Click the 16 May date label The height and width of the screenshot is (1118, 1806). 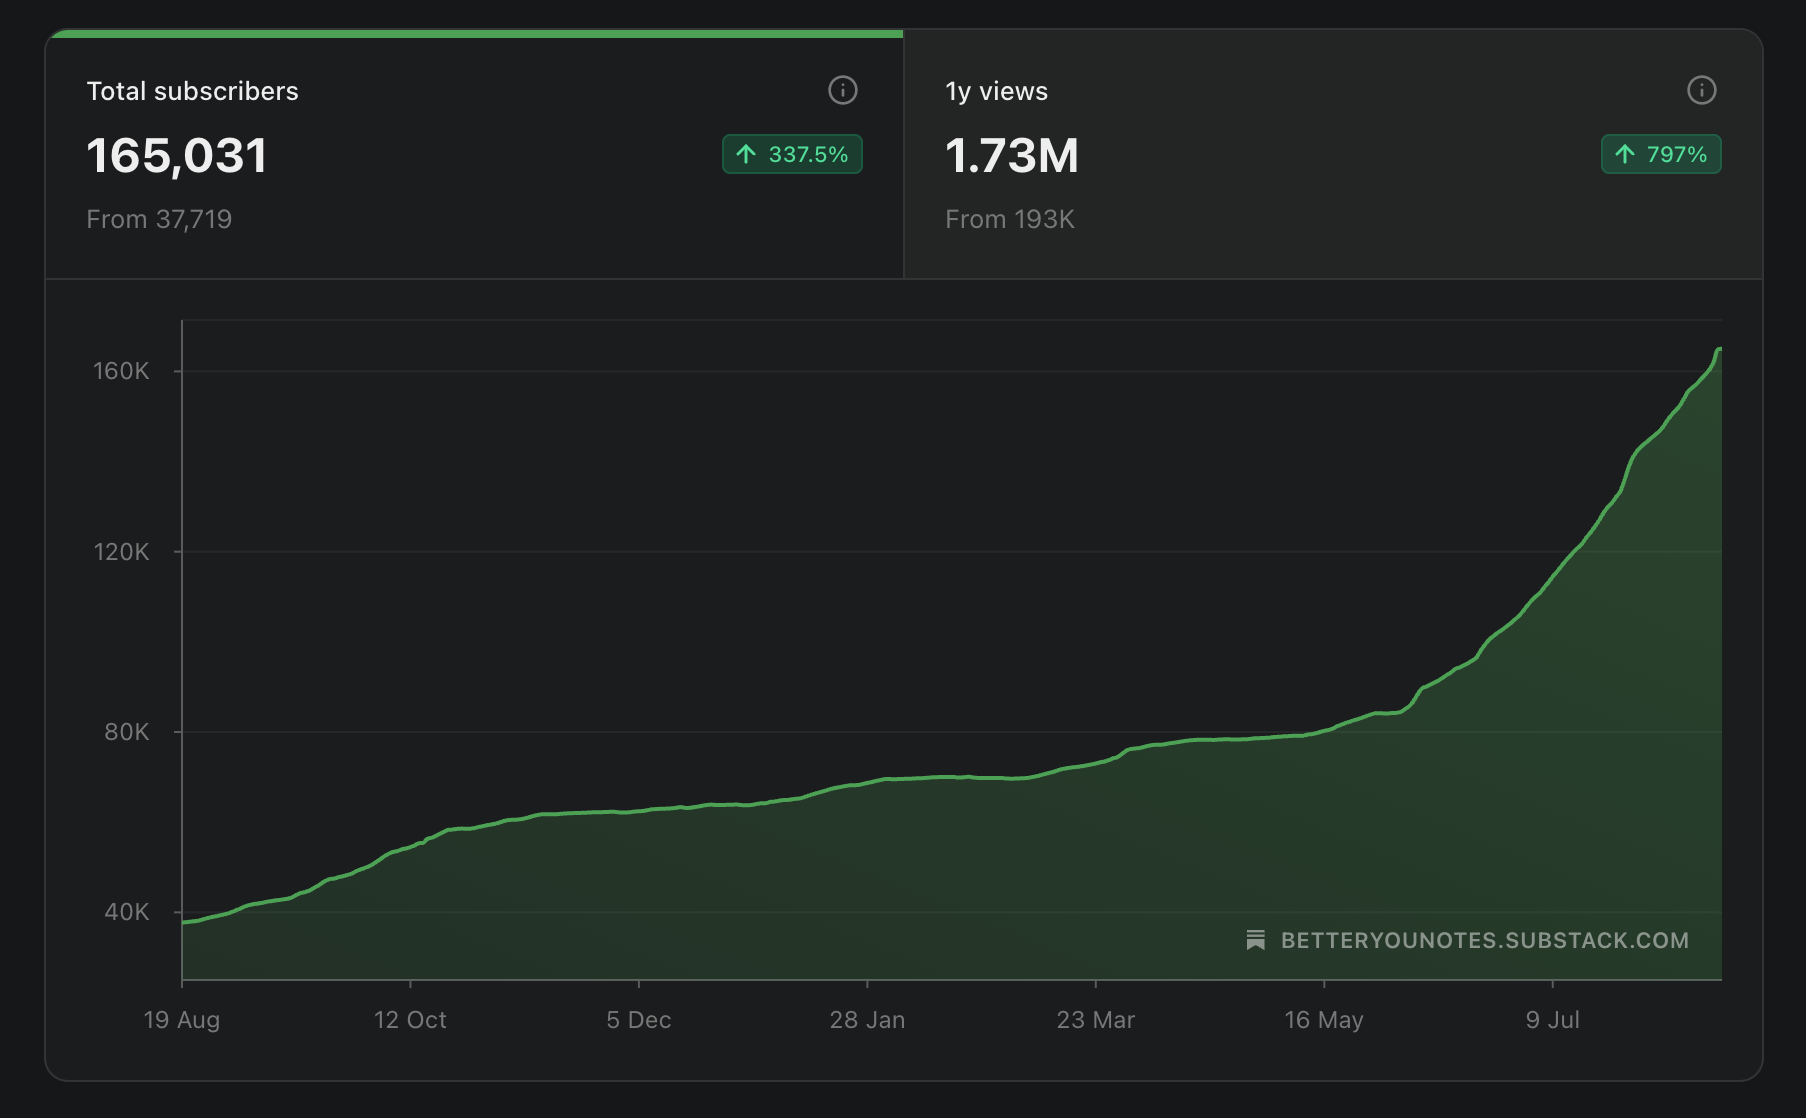(1324, 1020)
